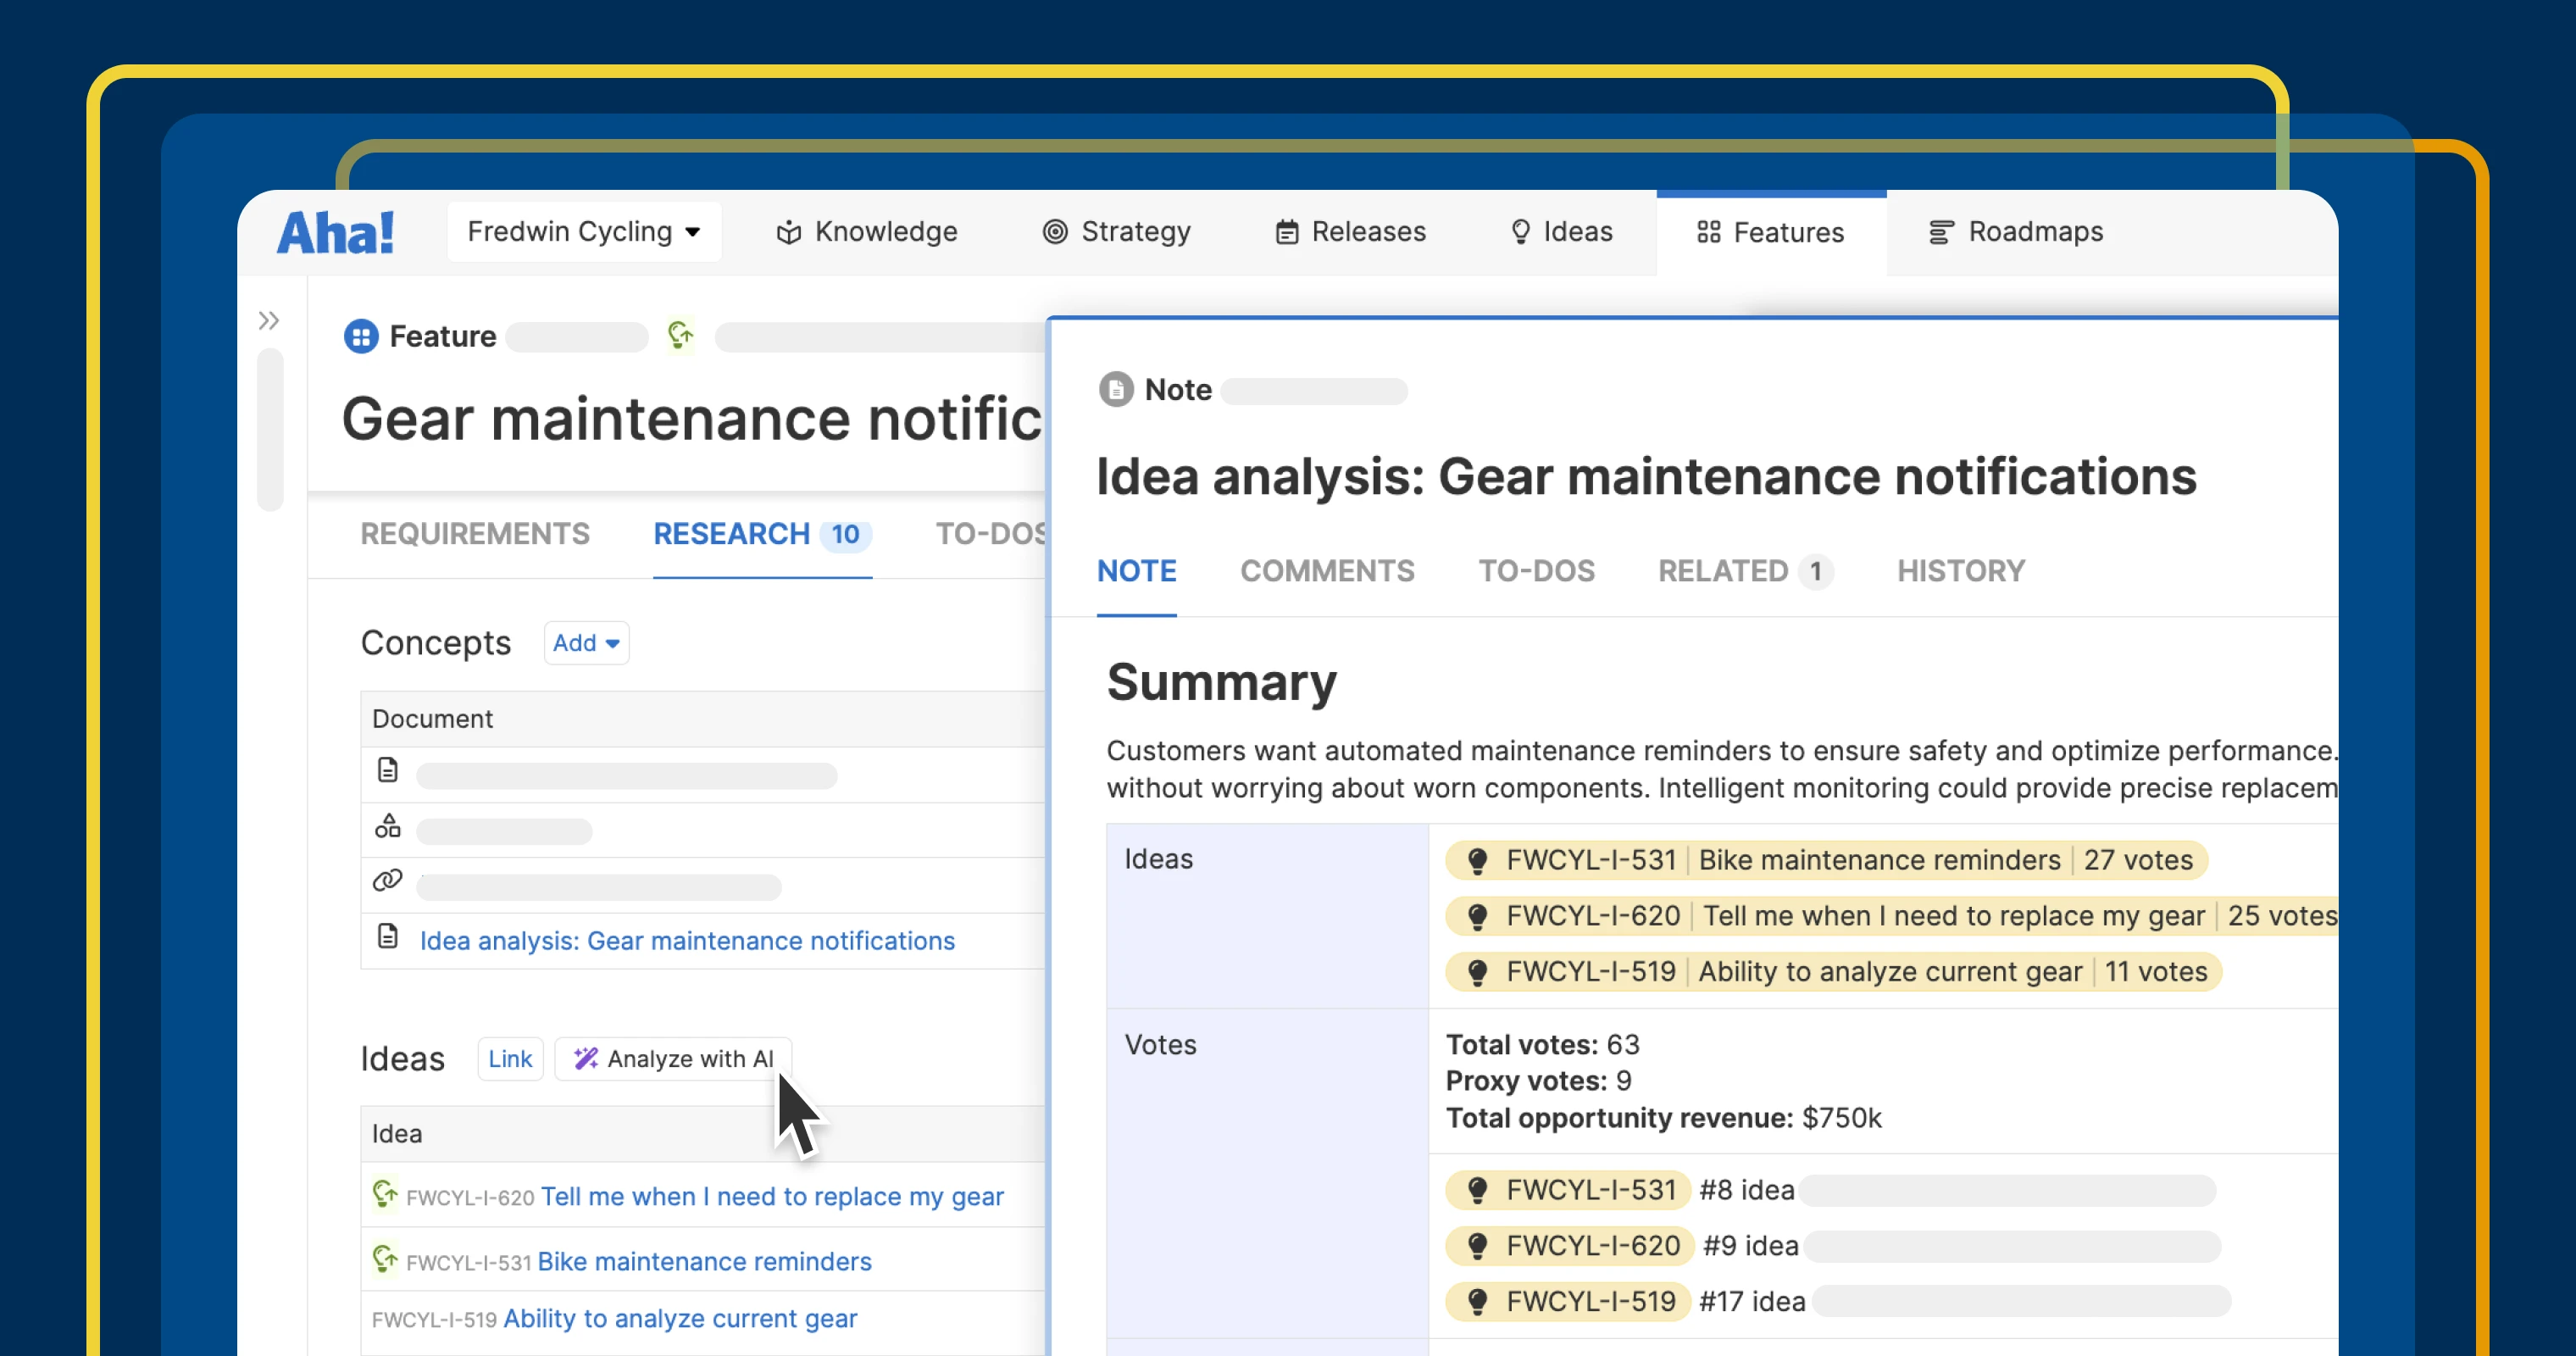The image size is (2576, 1356).
Task: Click the gray Note type icon
Action: click(x=1116, y=390)
